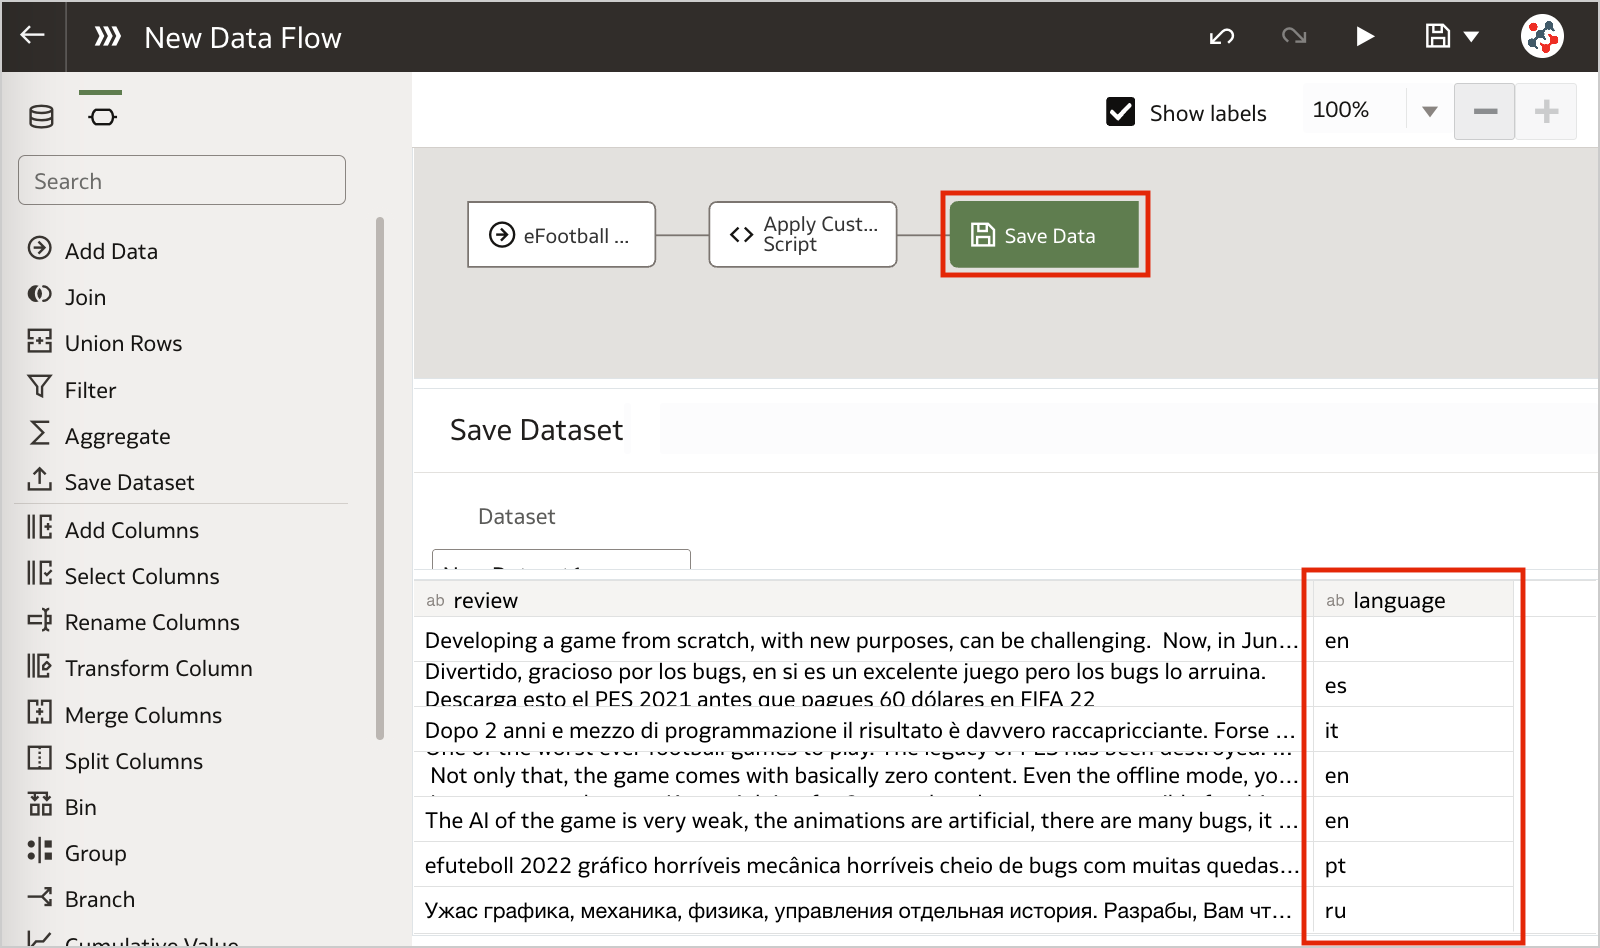
Task: Choose the Filter step
Action: point(72,389)
